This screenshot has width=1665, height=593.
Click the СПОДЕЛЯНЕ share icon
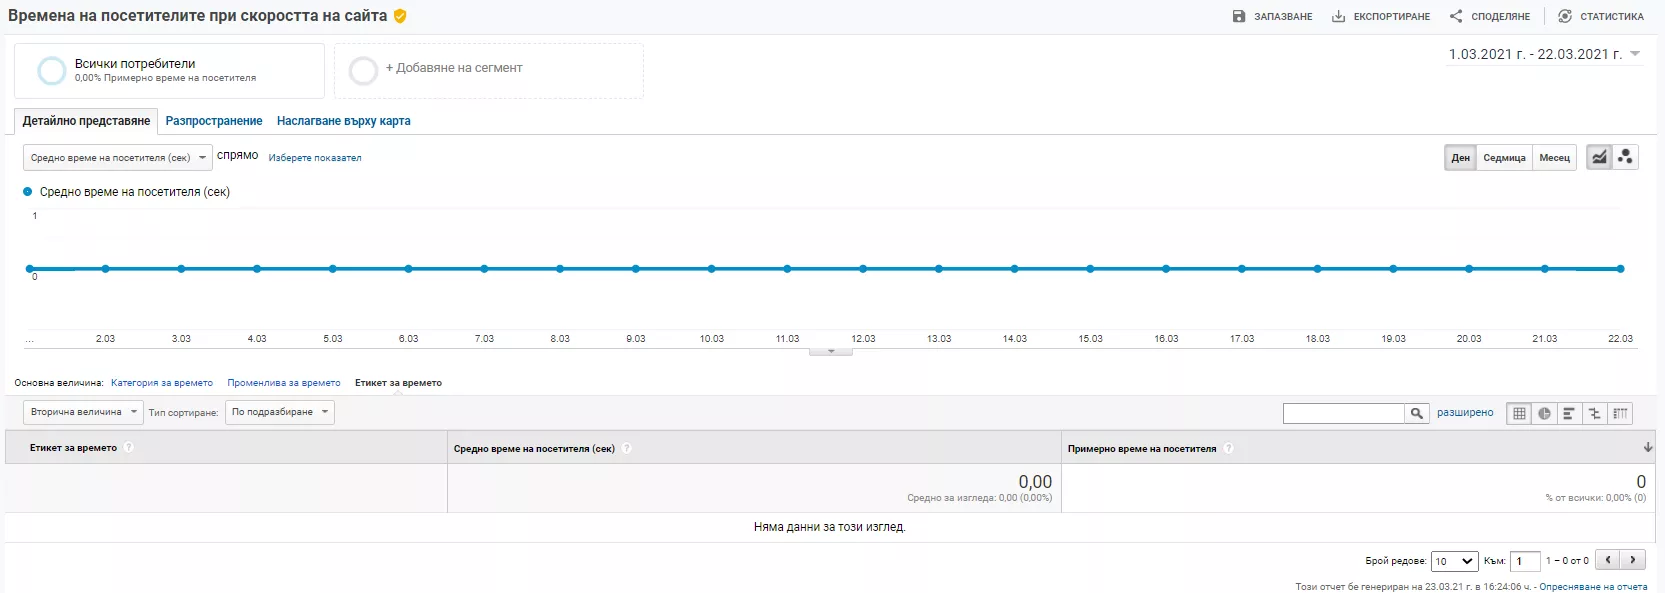pos(1456,16)
